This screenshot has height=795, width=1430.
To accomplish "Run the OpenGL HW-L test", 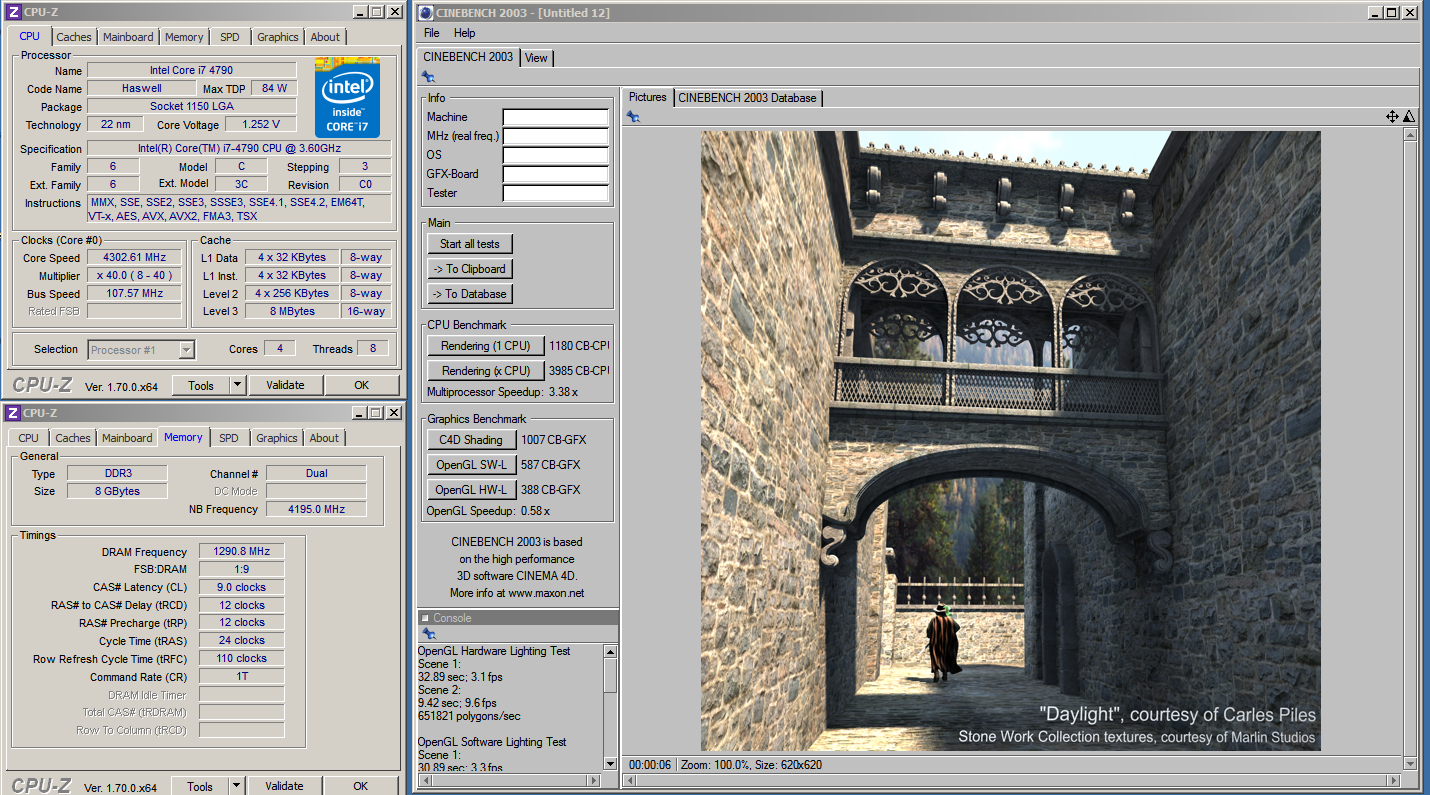I will click(472, 490).
